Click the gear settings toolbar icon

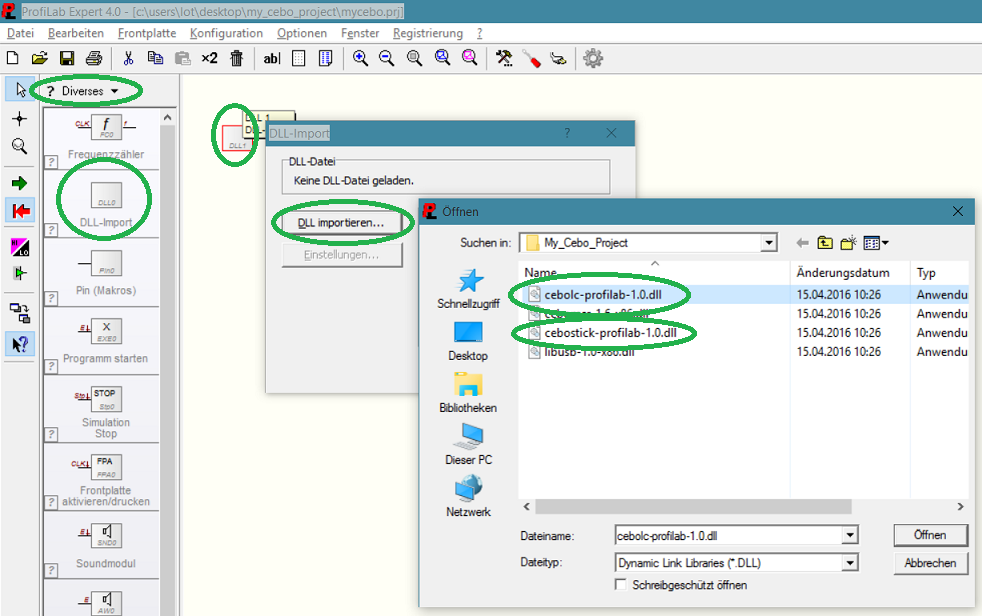[593, 58]
